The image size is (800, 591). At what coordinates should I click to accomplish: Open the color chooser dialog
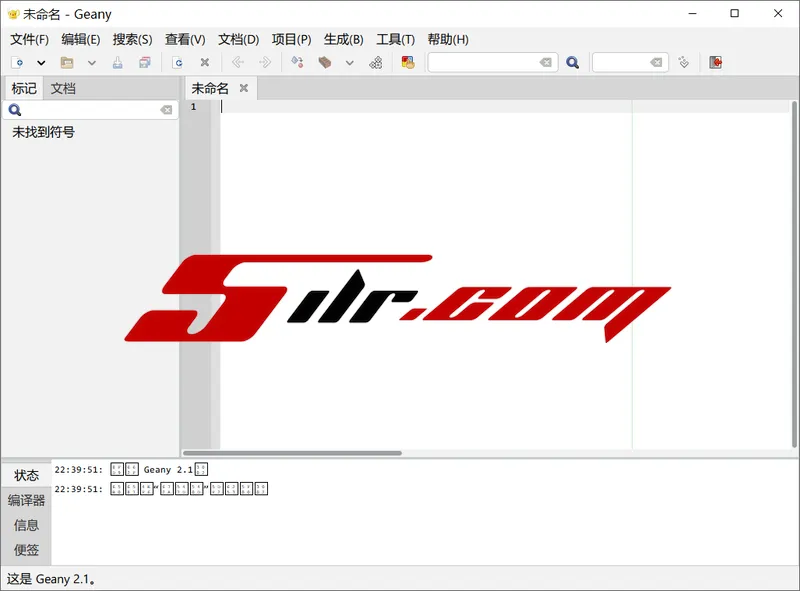408,63
